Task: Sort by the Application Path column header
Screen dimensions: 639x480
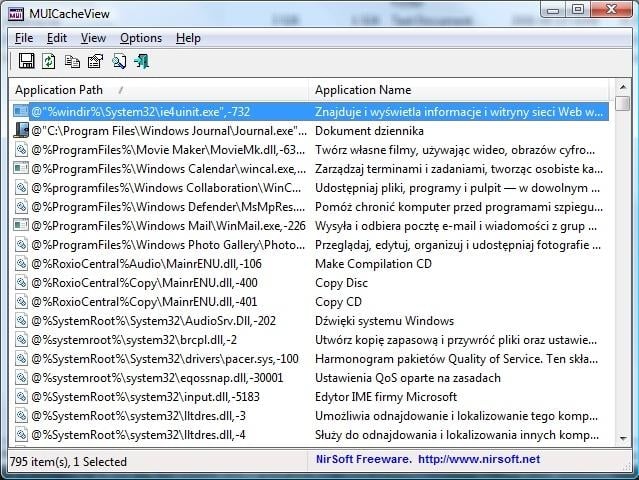Action: point(159,90)
